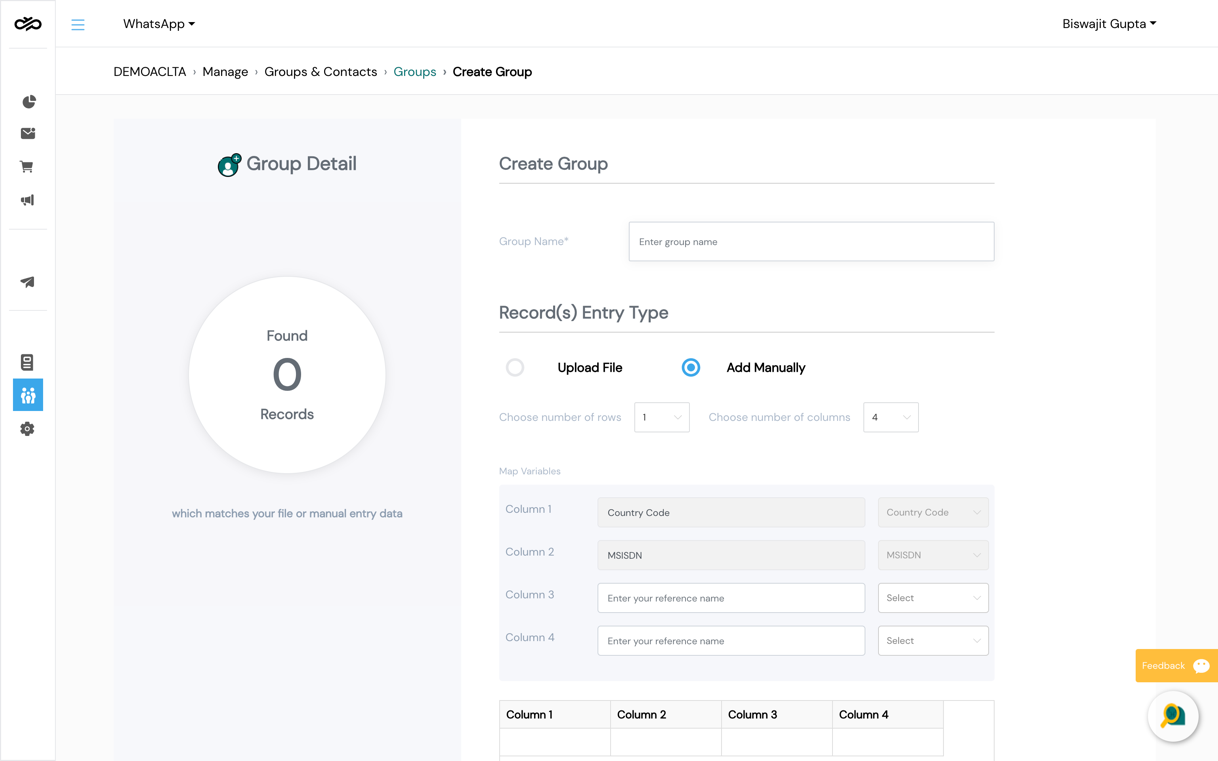
Task: Click the infinity logo icon
Action: [x=28, y=23]
